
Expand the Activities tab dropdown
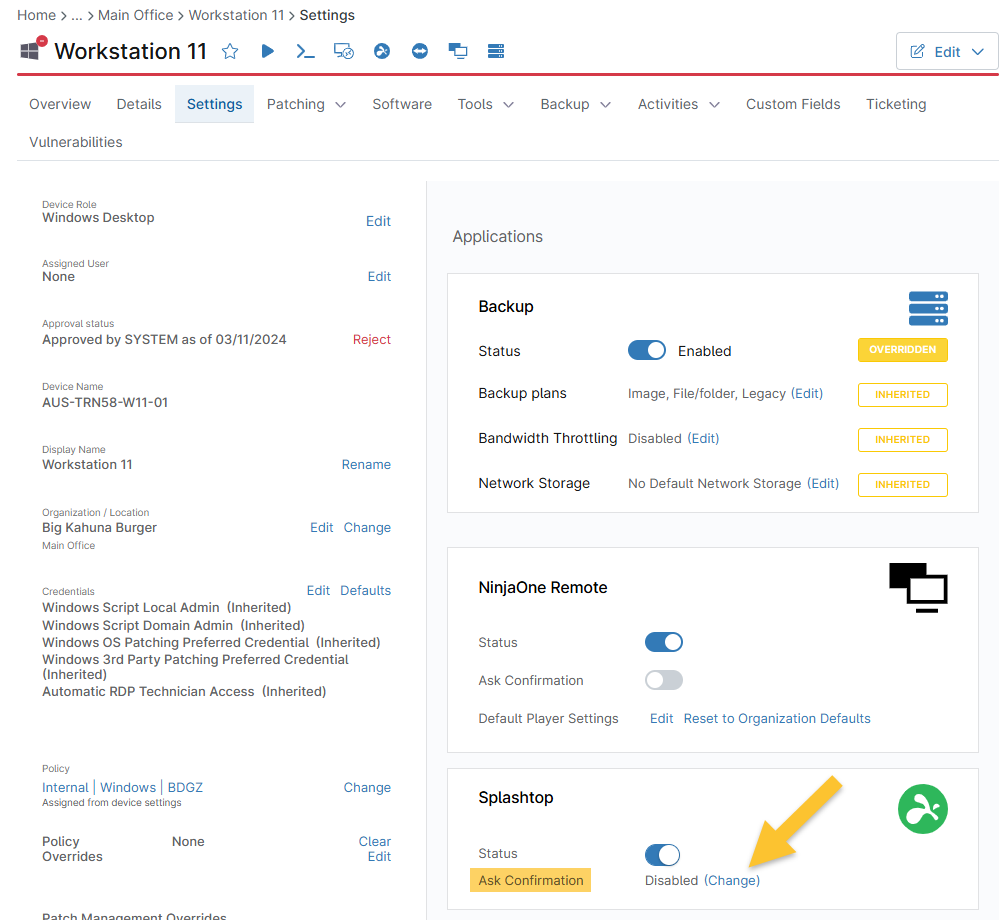[x=679, y=104]
